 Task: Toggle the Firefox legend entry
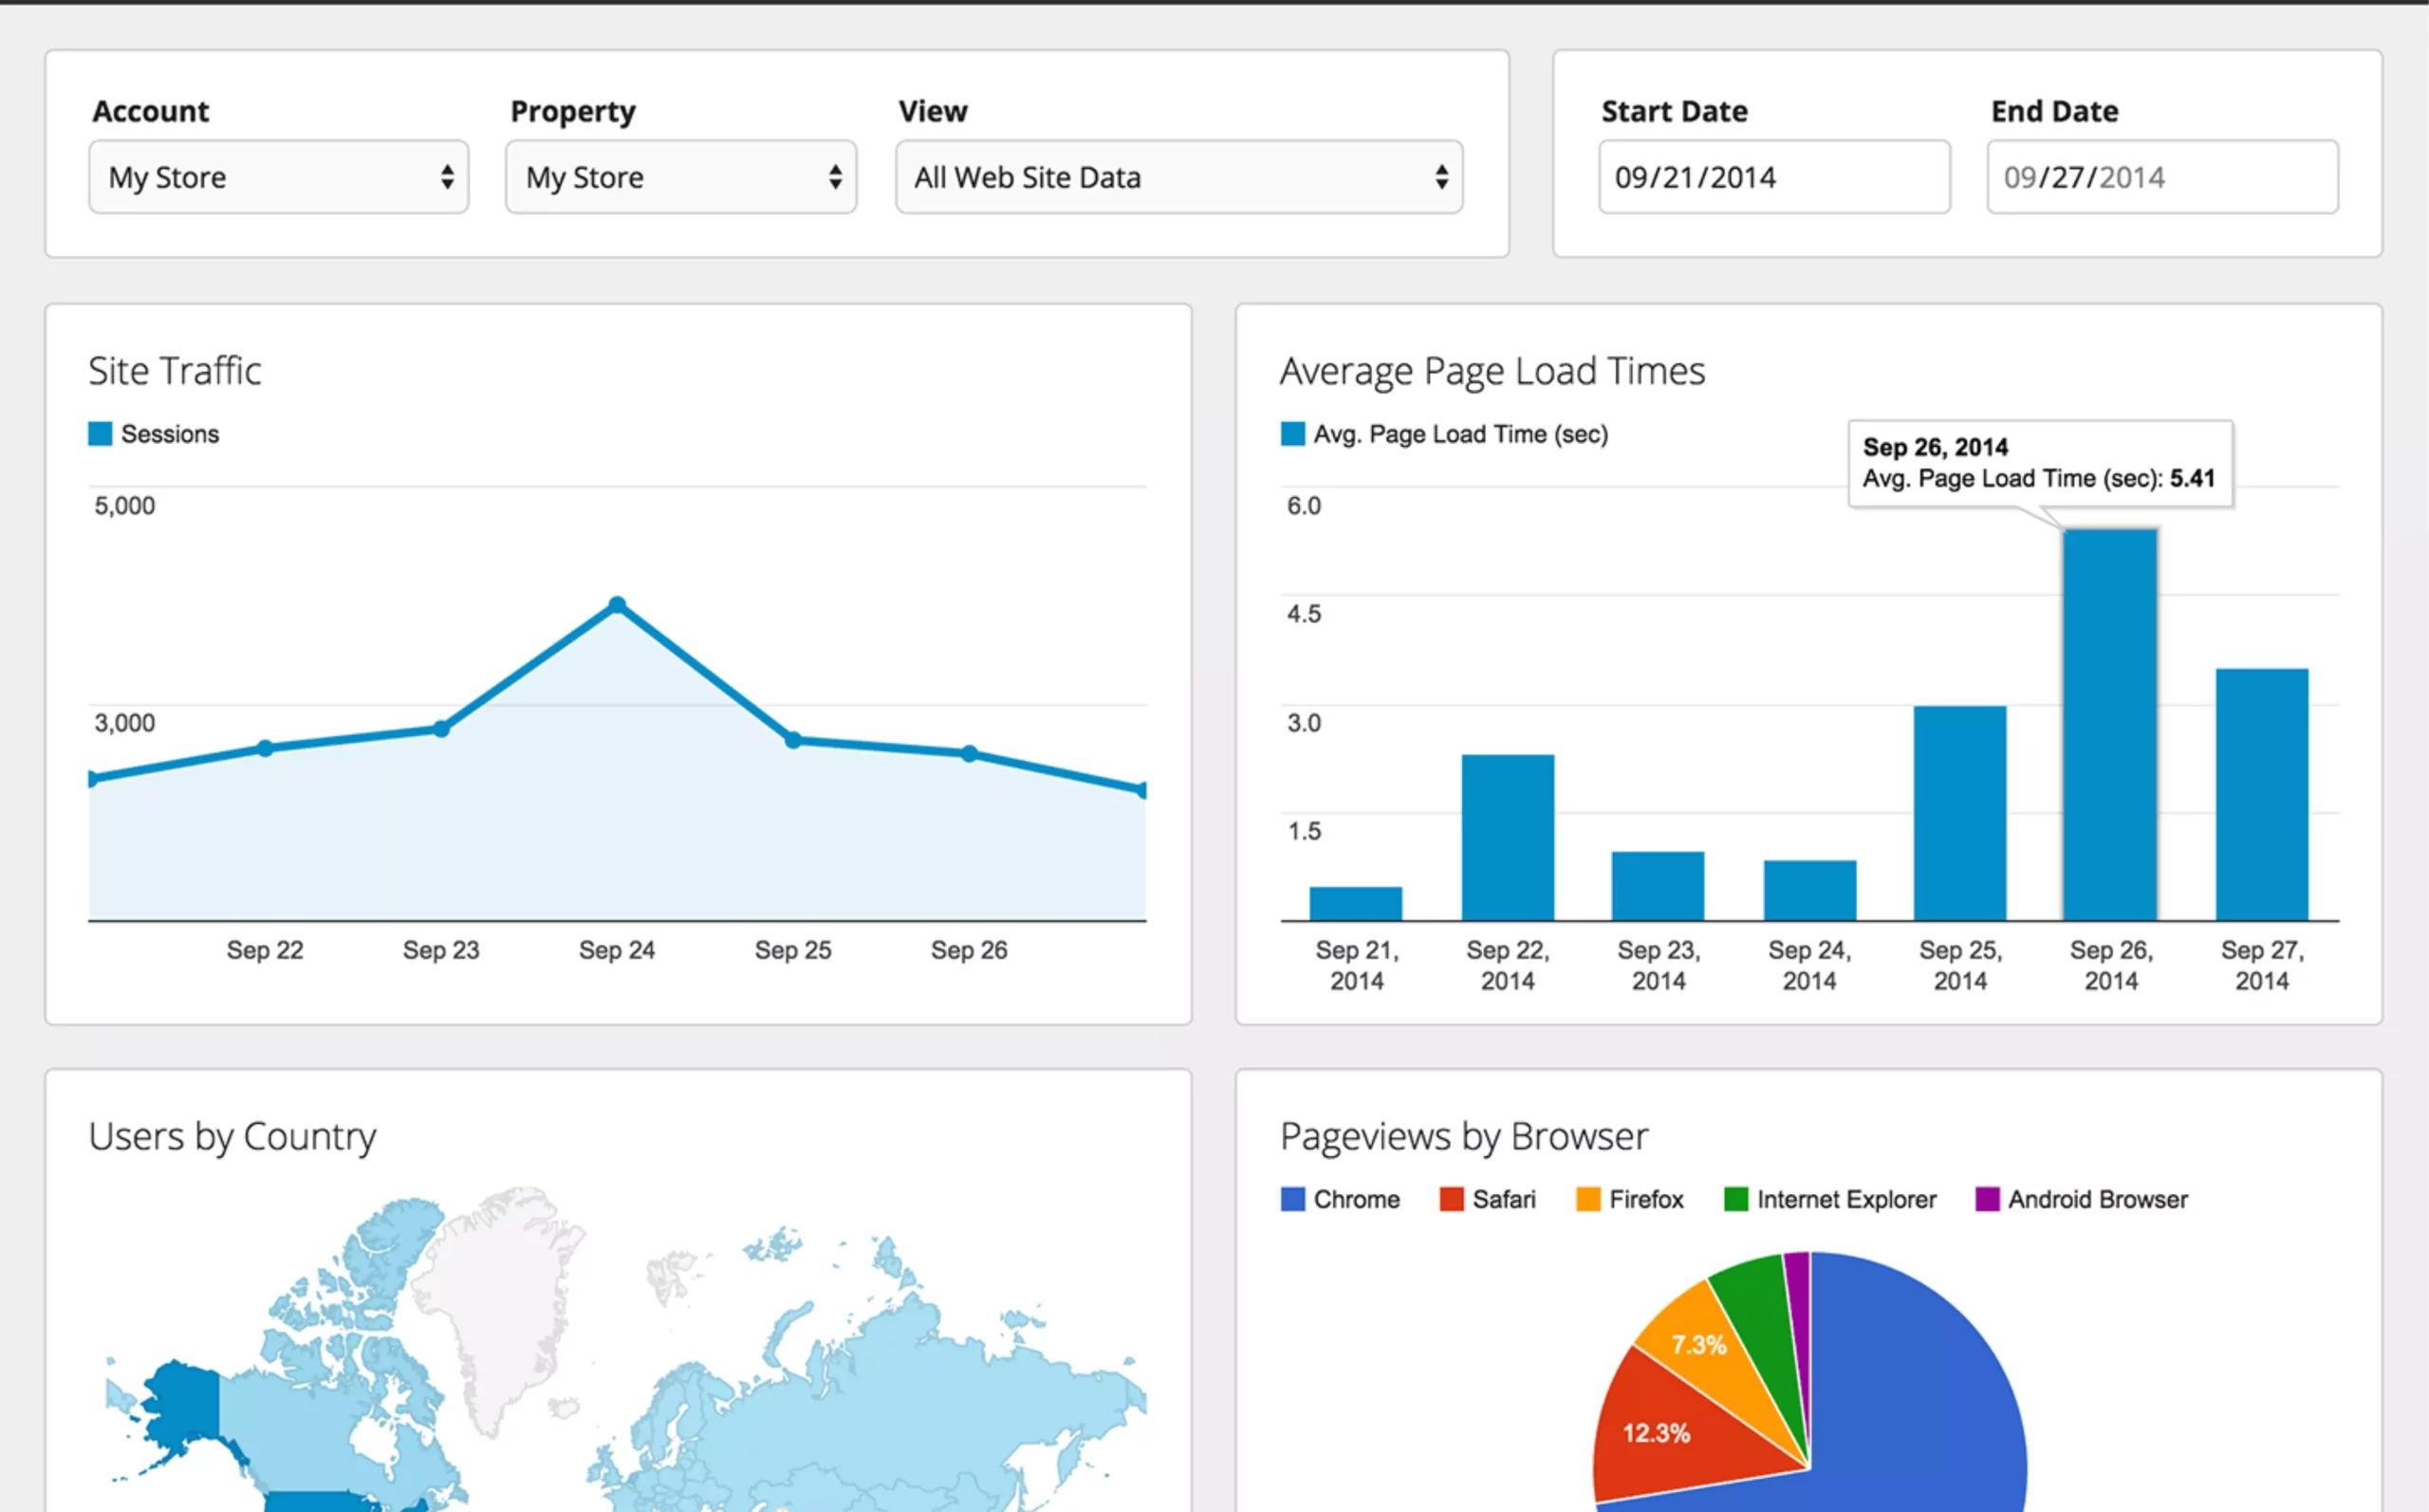coord(1629,1199)
